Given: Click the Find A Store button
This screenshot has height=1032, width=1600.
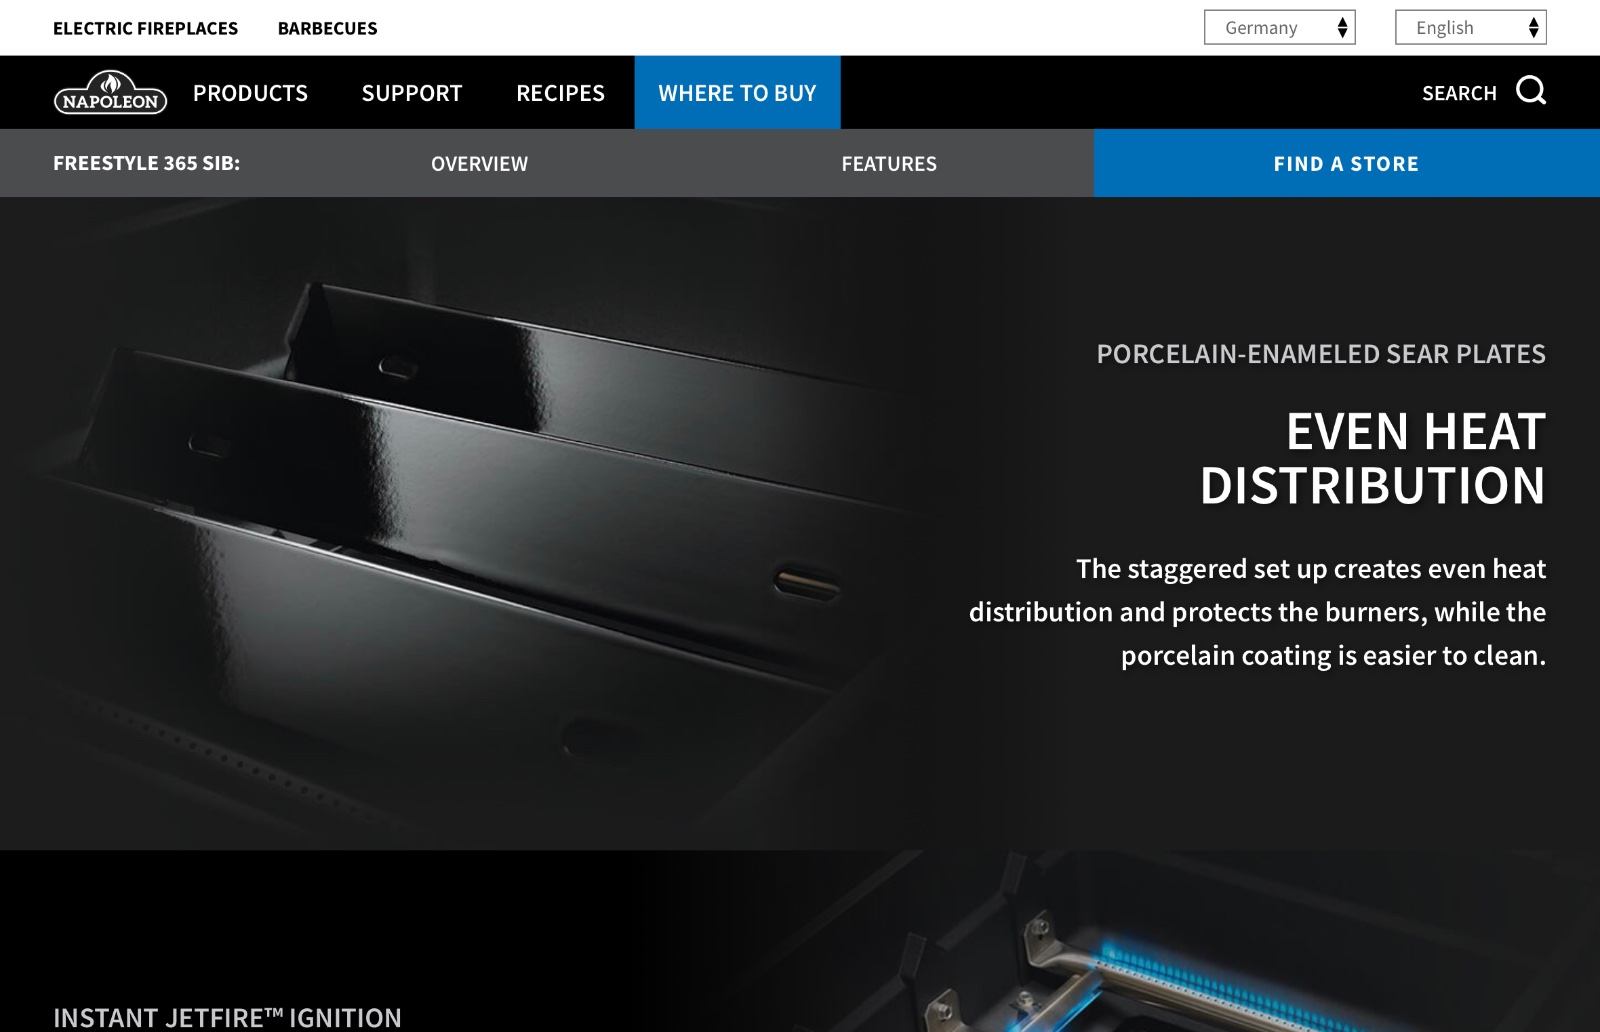Looking at the screenshot, I should (1346, 163).
